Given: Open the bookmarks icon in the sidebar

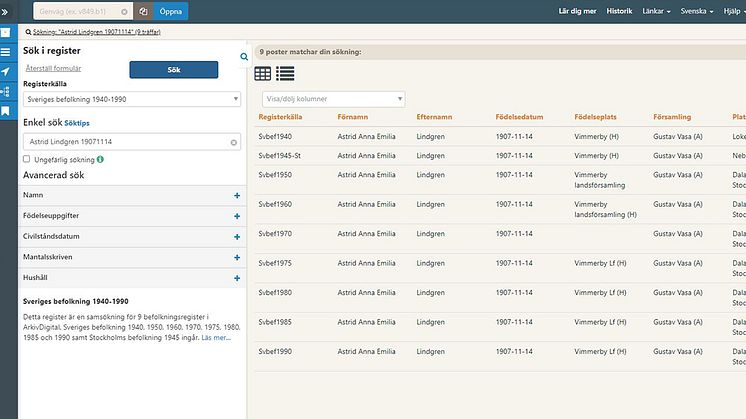Looking at the screenshot, I should 5,111.
